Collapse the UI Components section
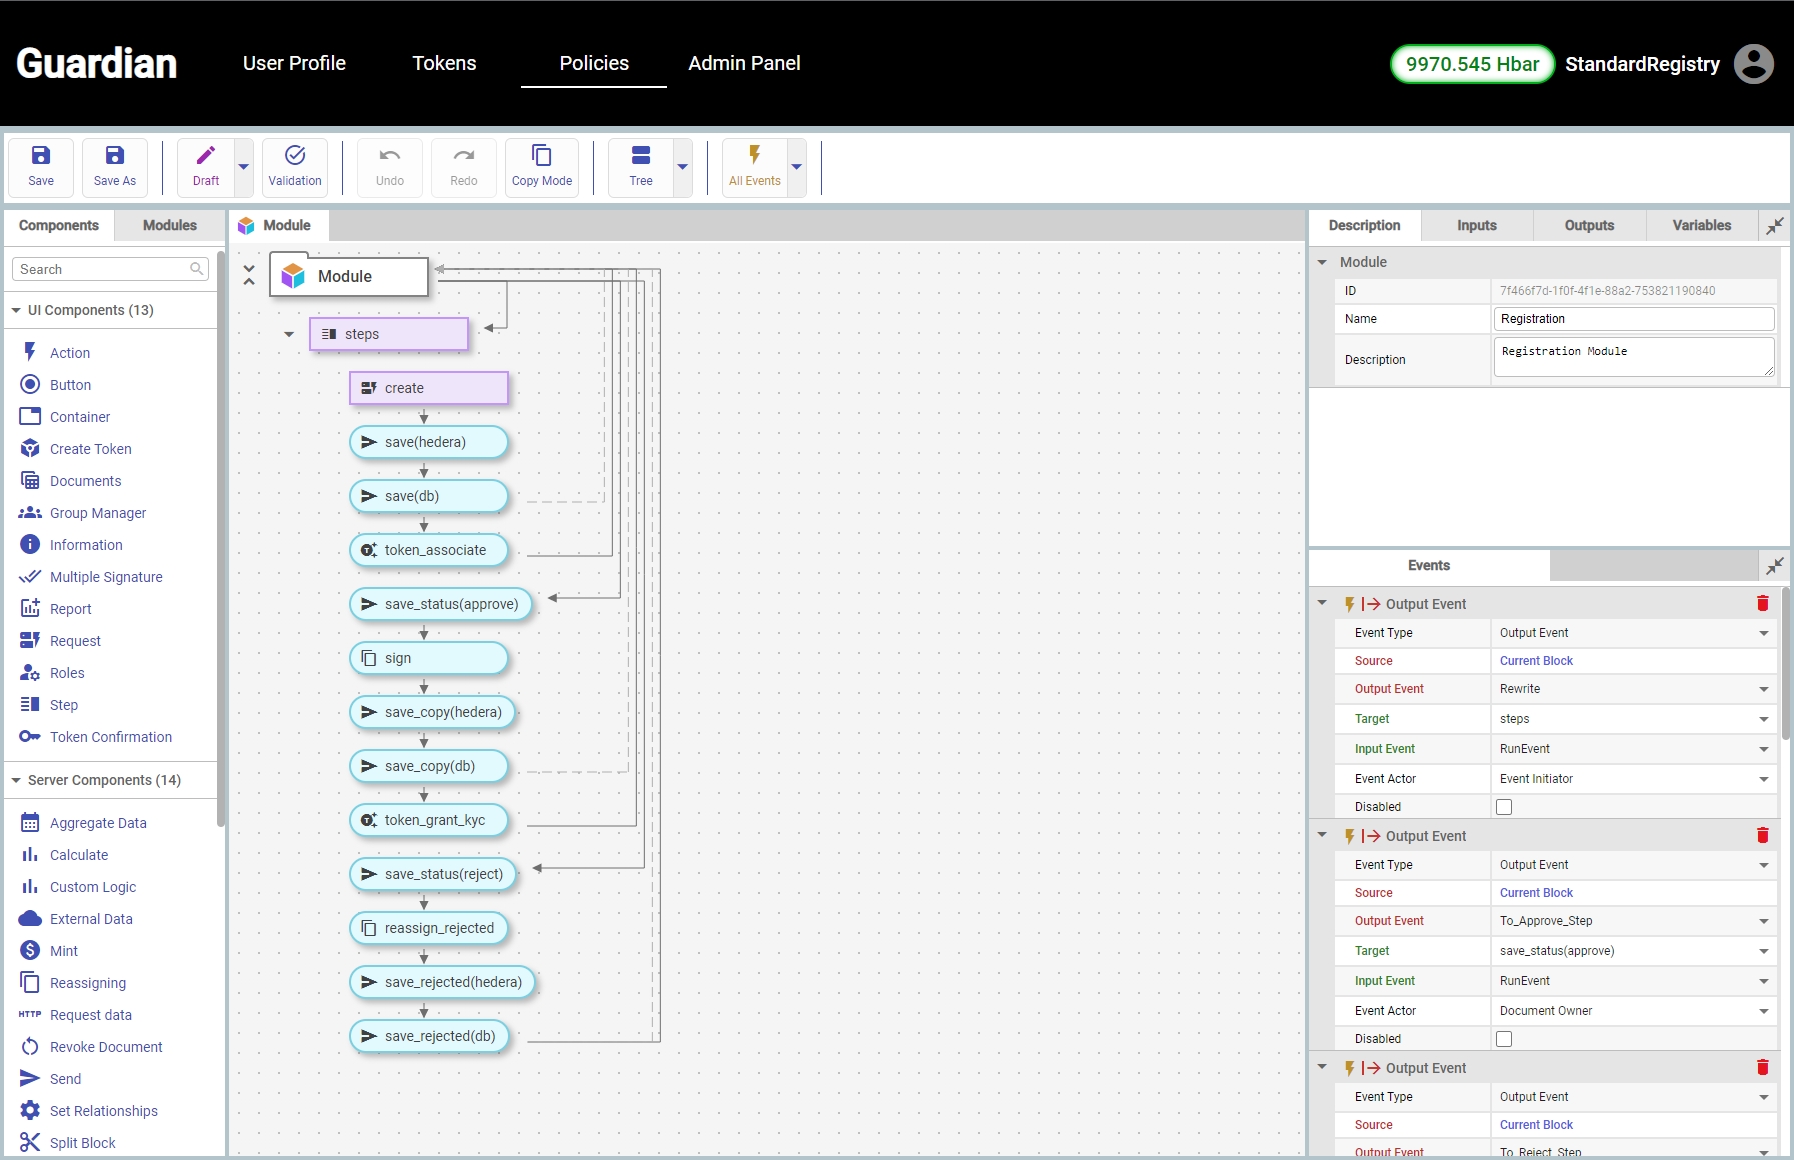Screen dimensions: 1794x1160 coord(16,311)
